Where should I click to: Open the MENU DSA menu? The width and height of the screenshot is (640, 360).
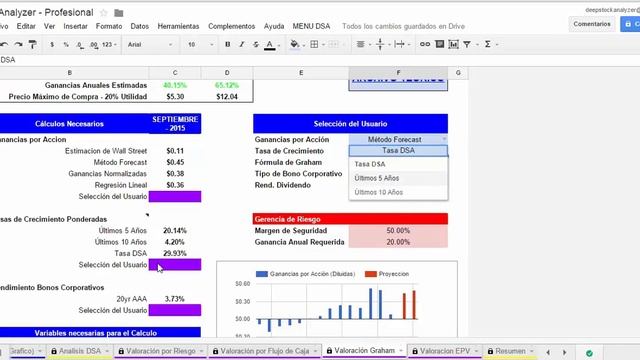point(311,26)
